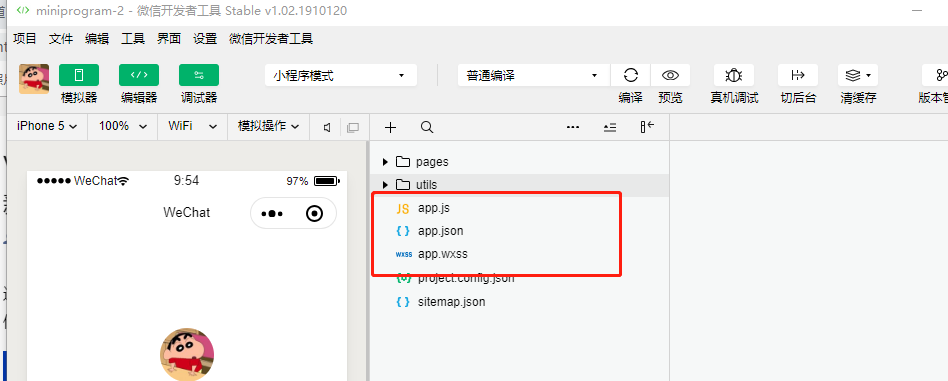
Task: Click the braces icon beside sitemap.json
Action: click(403, 301)
